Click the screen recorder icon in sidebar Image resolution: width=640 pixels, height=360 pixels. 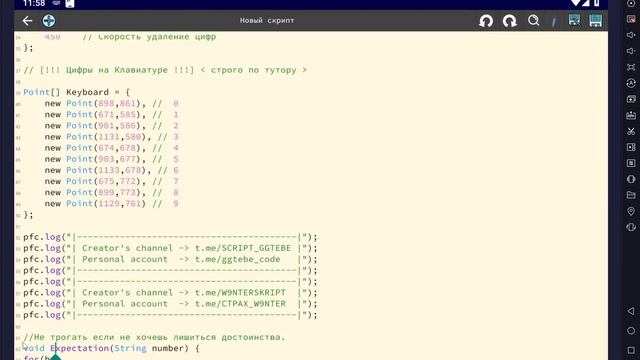(x=631, y=147)
